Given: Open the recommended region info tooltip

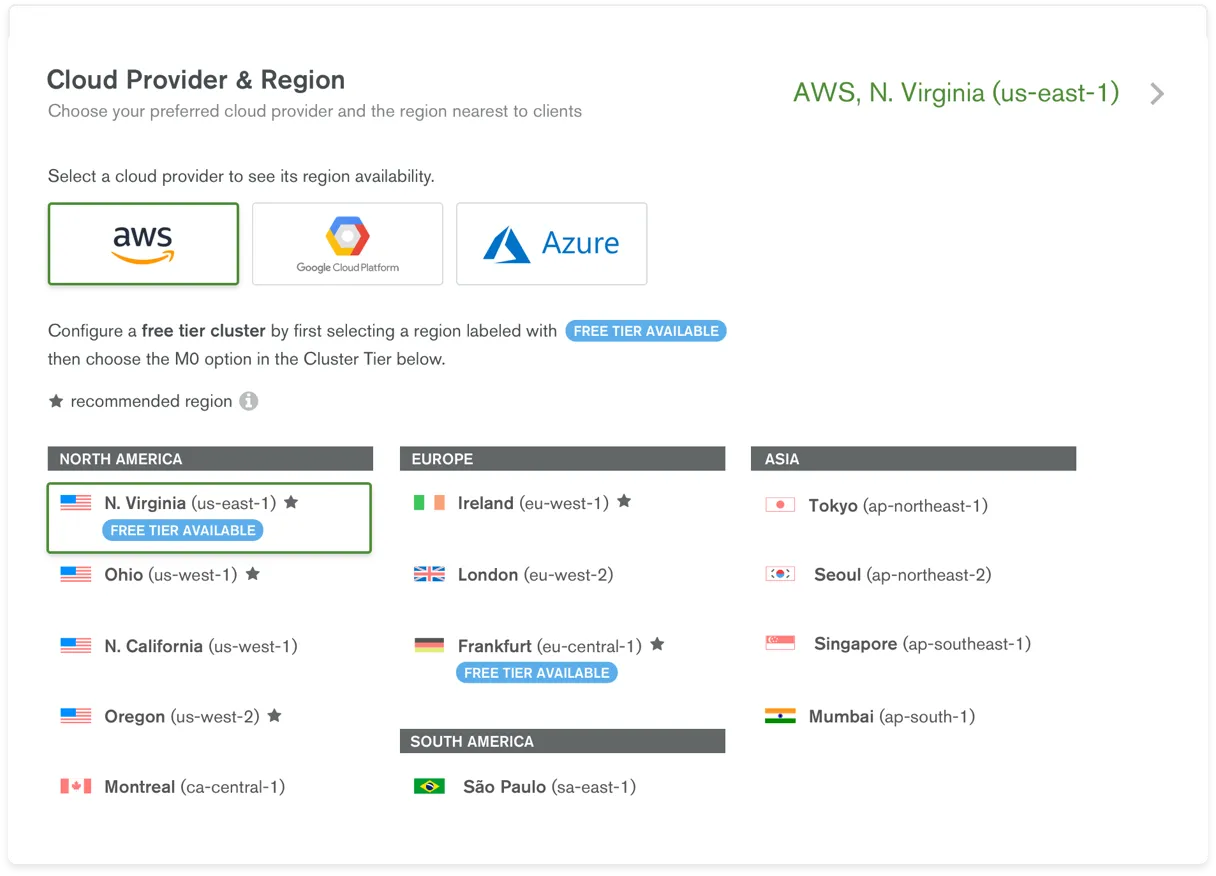Looking at the screenshot, I should click(x=249, y=401).
